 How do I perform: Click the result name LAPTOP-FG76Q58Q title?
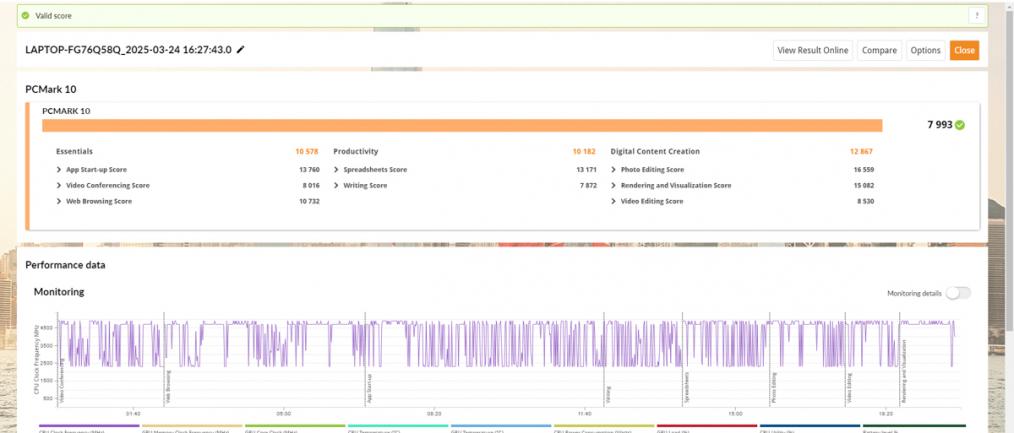point(128,50)
